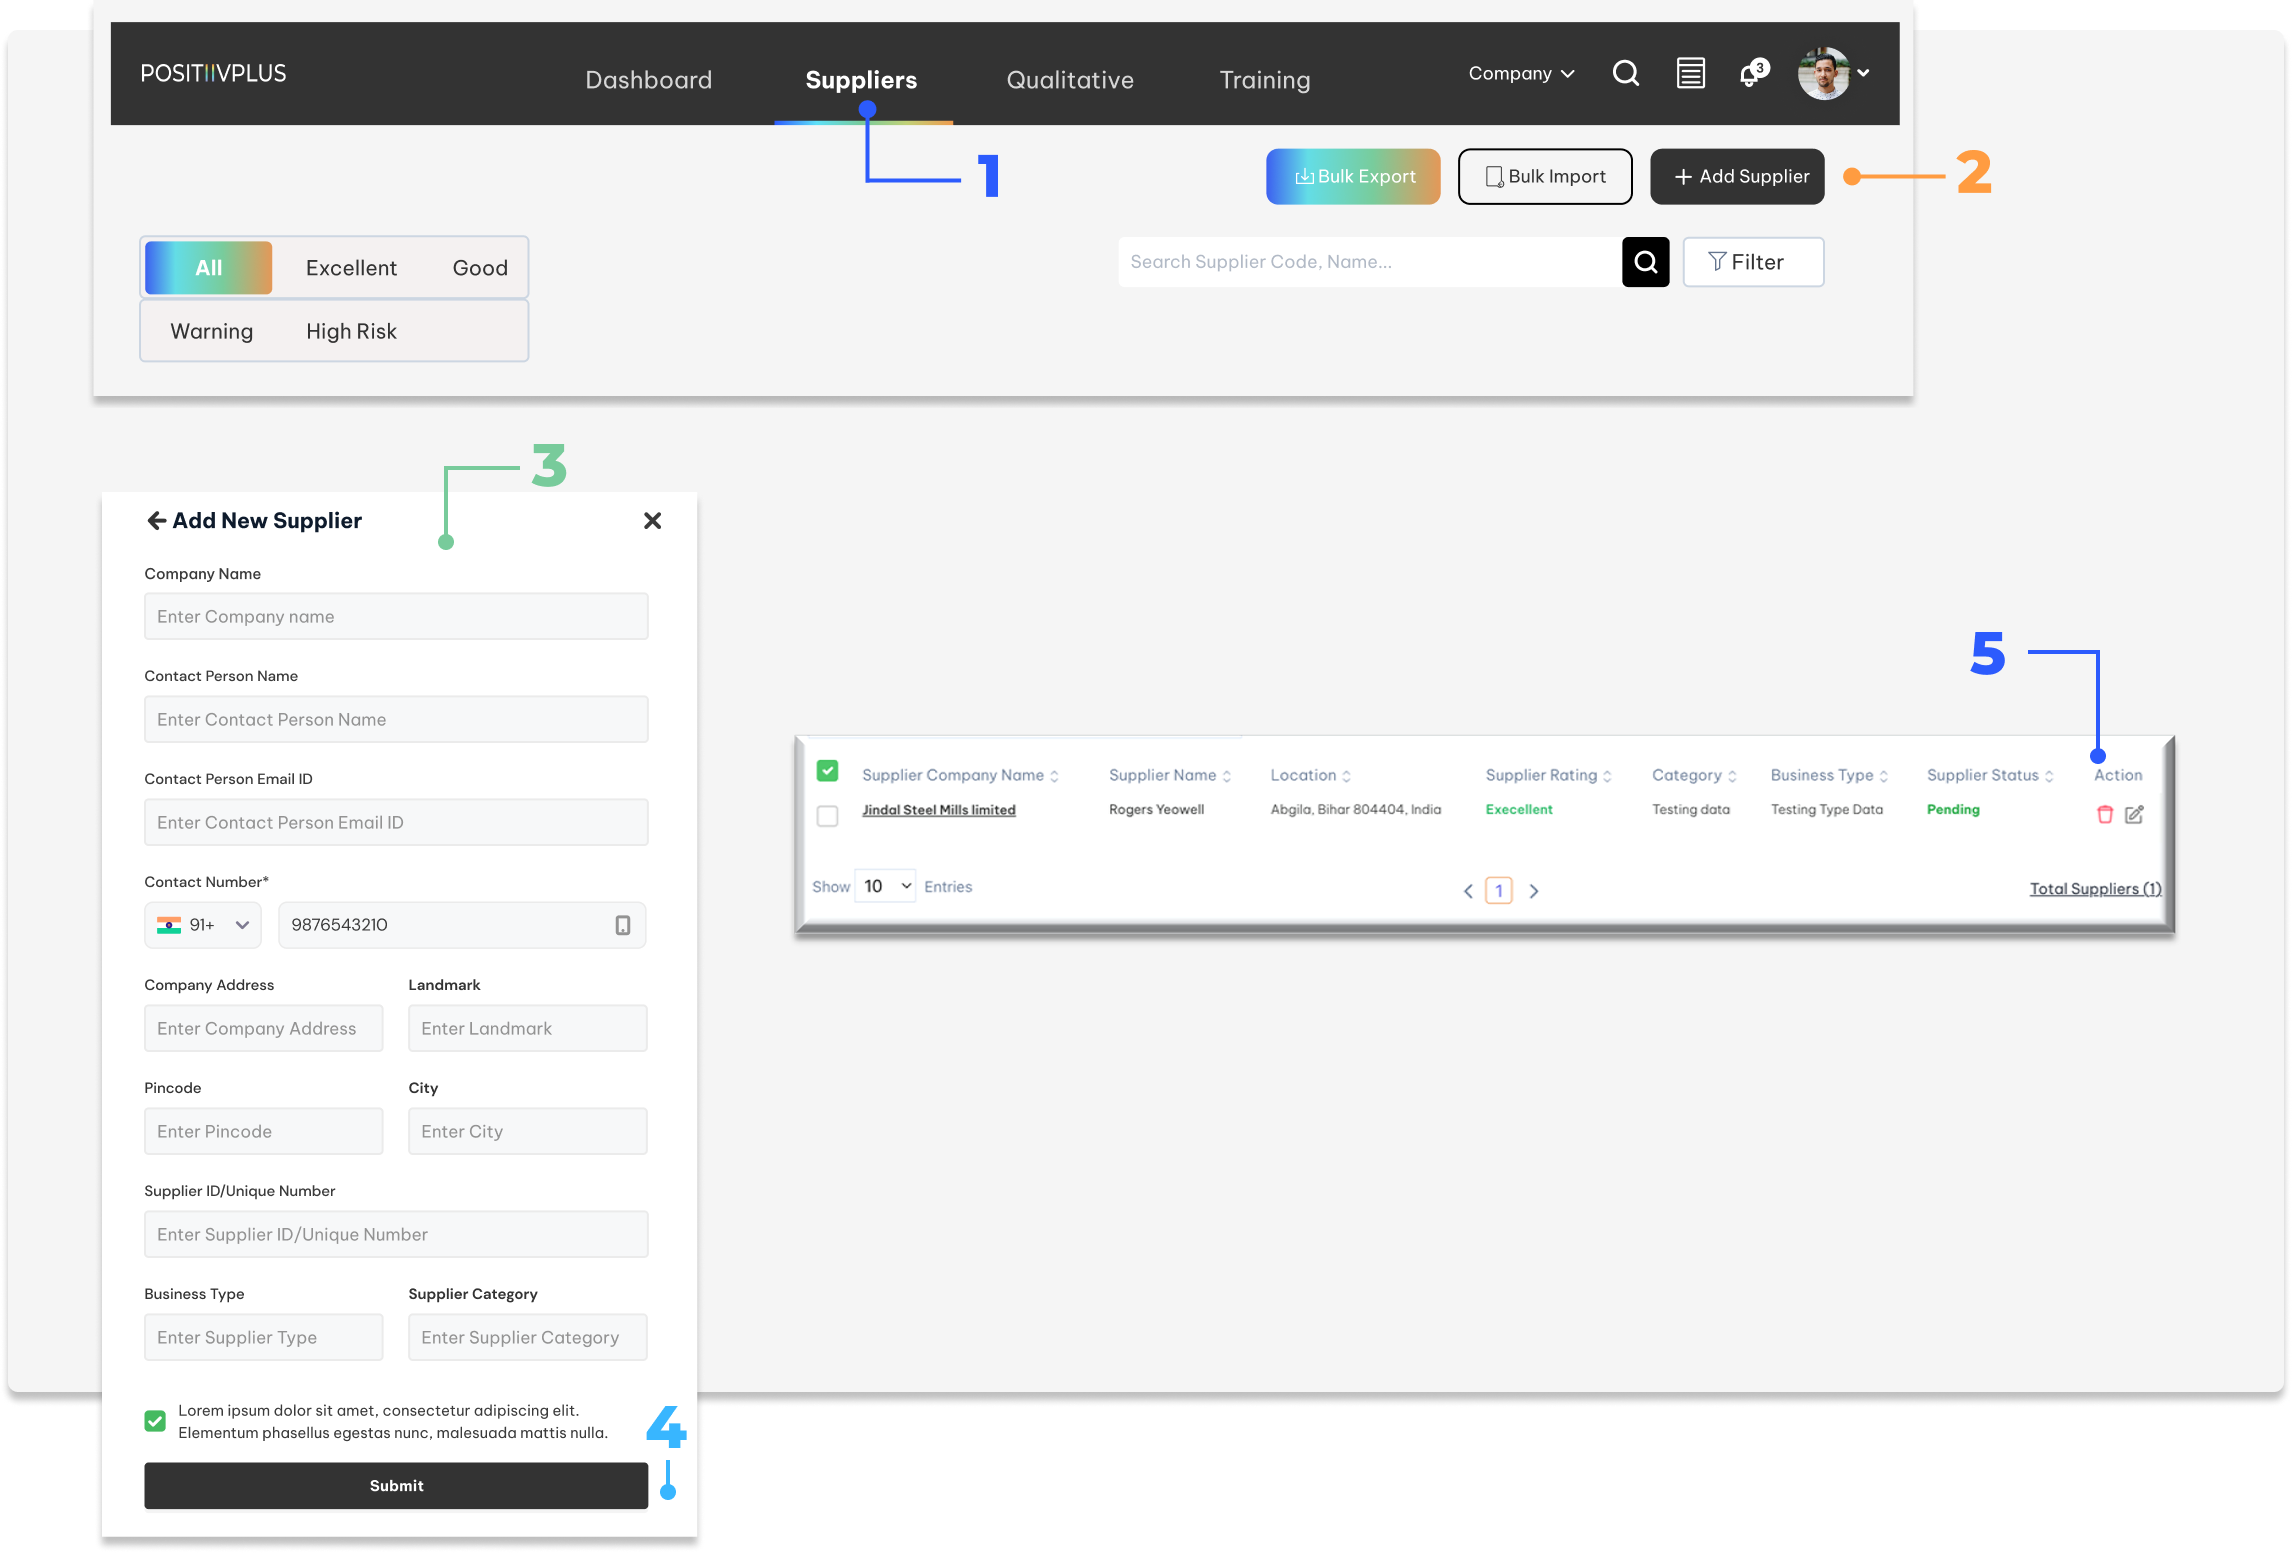Edit Jindal Steel Mills row with pencil icon

coord(2134,814)
